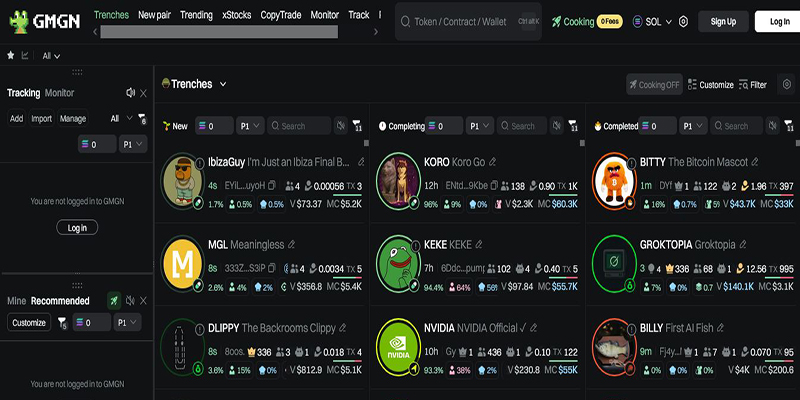Toggle sound in Tracking panel
The image size is (800, 400).
pyautogui.click(x=131, y=93)
